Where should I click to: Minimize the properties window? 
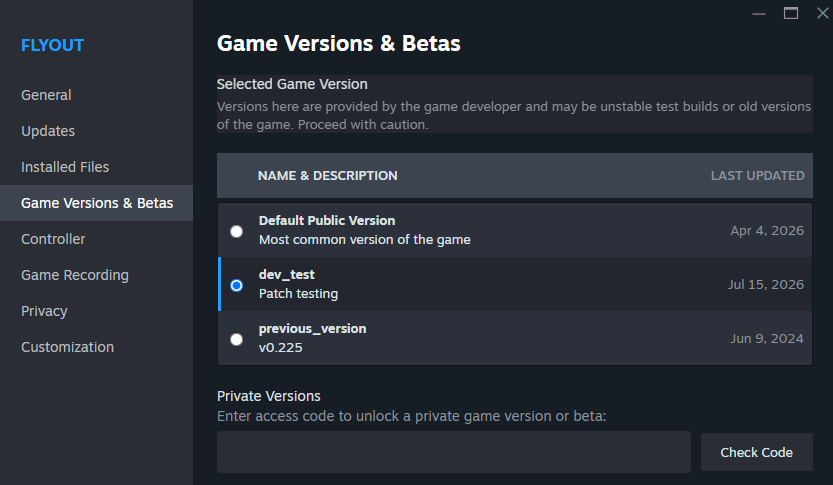coord(759,13)
